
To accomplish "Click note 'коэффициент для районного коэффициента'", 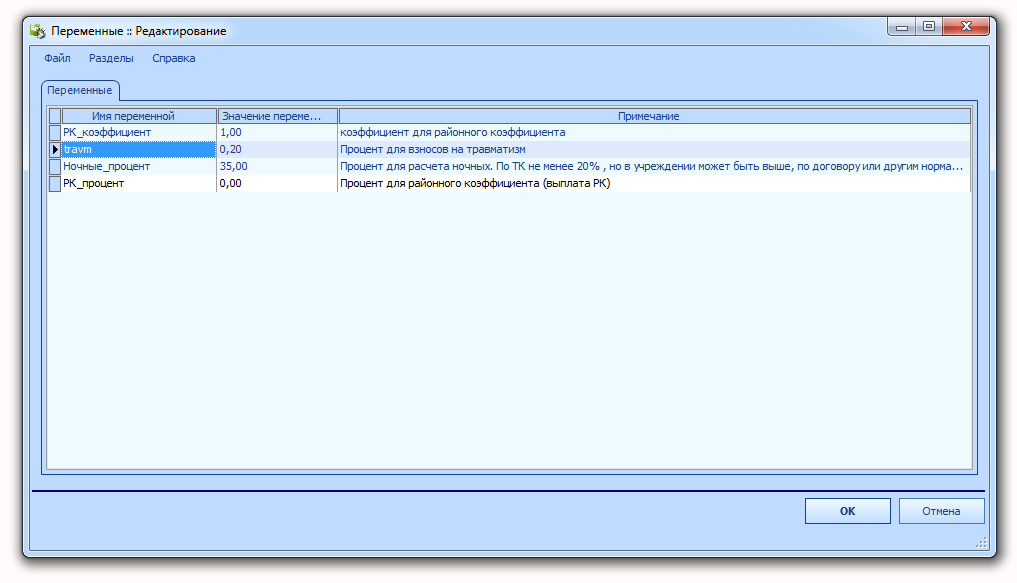I will coord(654,132).
